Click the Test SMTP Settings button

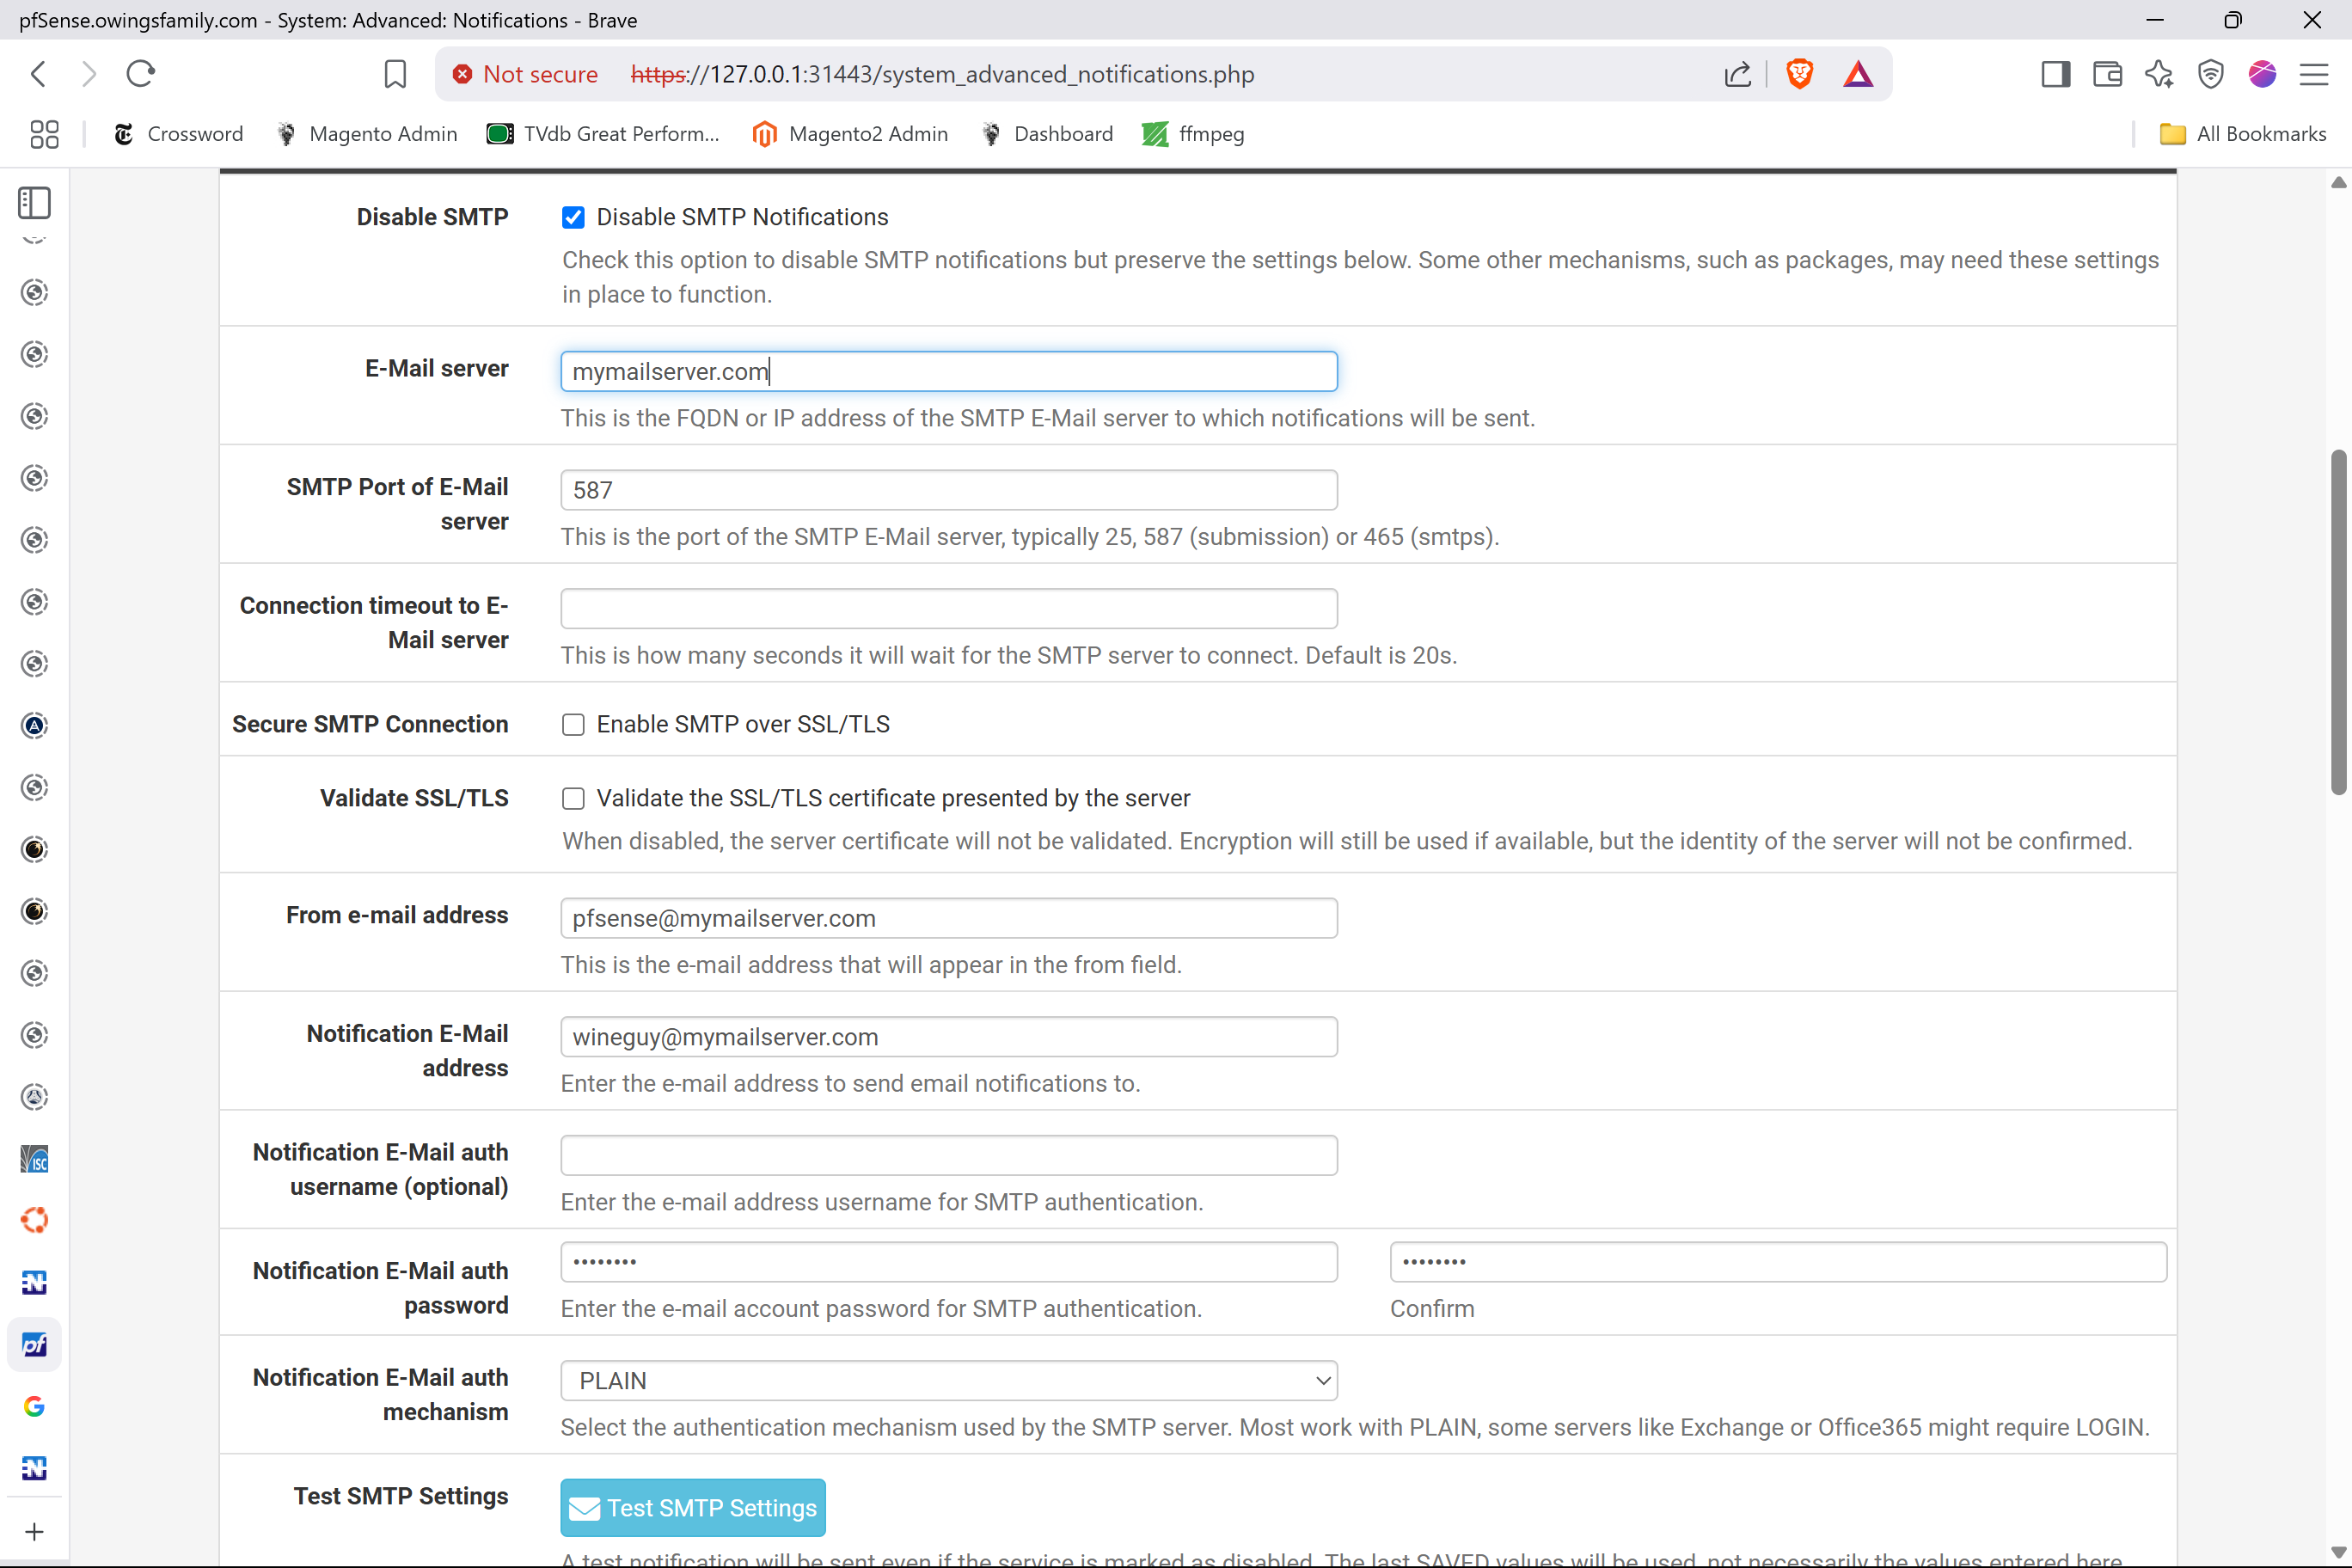pos(693,1508)
